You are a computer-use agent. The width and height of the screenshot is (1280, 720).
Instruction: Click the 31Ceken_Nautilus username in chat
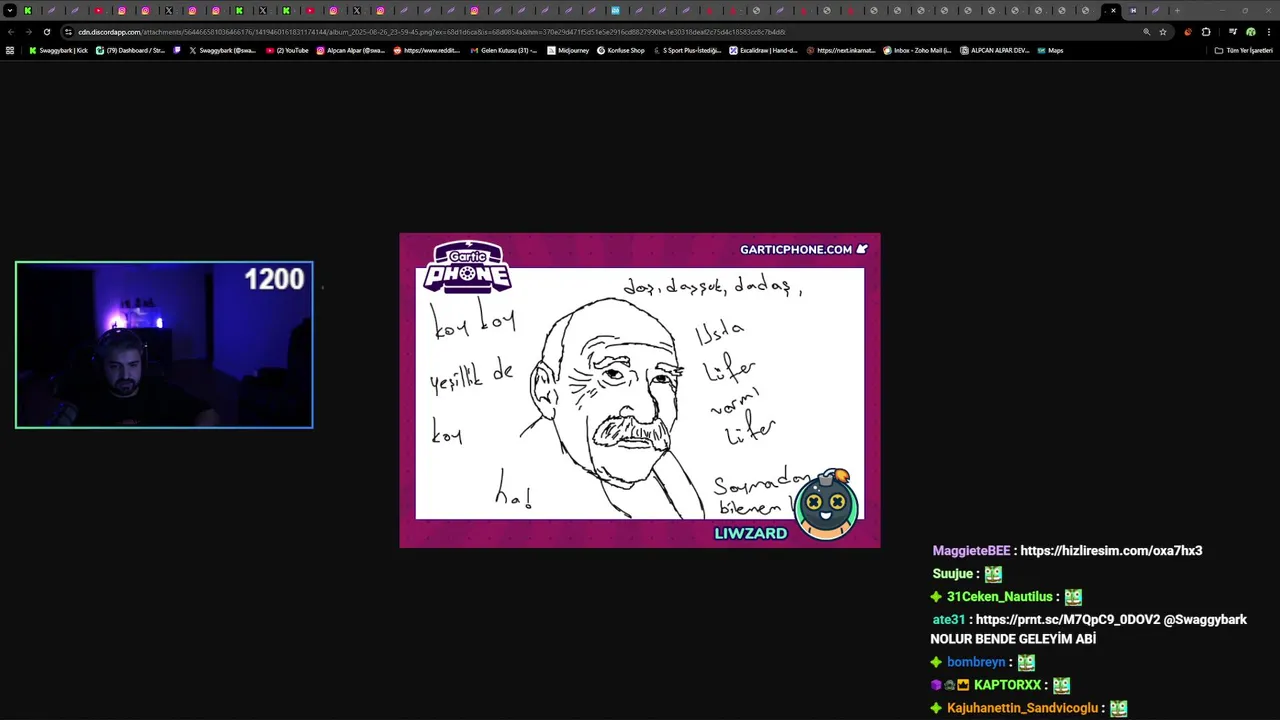(x=1000, y=597)
